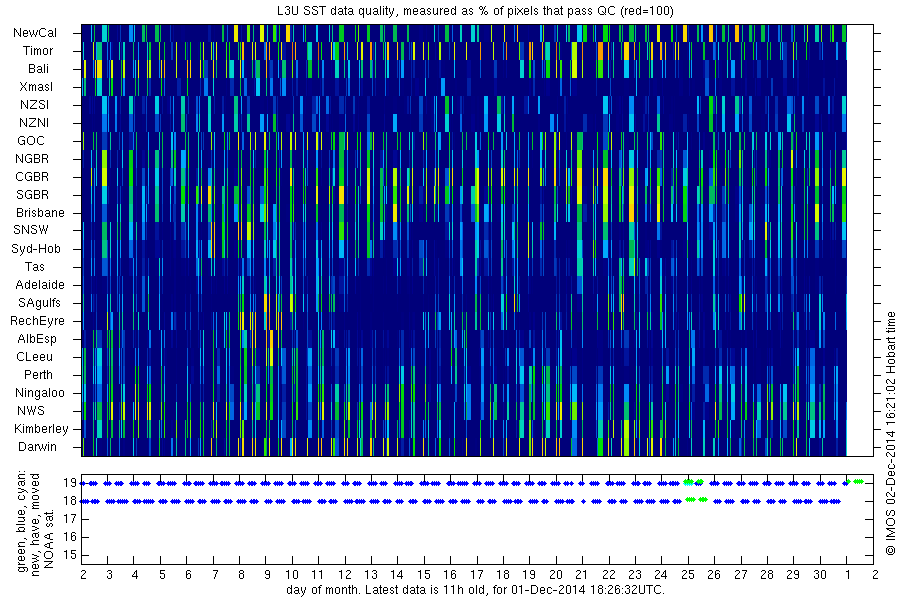The width and height of the screenshot is (900, 600).
Task: Click the Darwin row label
Action: click(x=37, y=447)
